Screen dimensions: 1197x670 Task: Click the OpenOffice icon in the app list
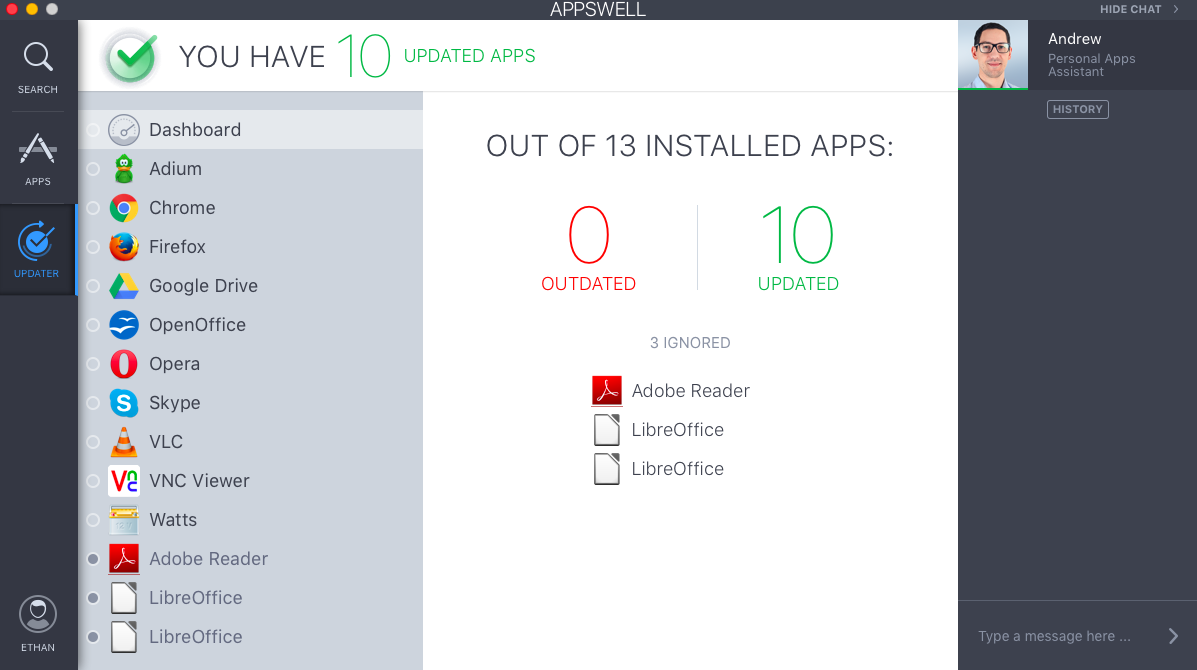click(124, 325)
